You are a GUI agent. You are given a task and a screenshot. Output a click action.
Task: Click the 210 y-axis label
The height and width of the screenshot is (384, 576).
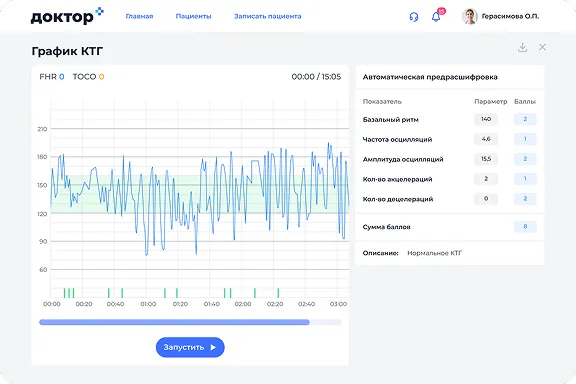[42, 129]
